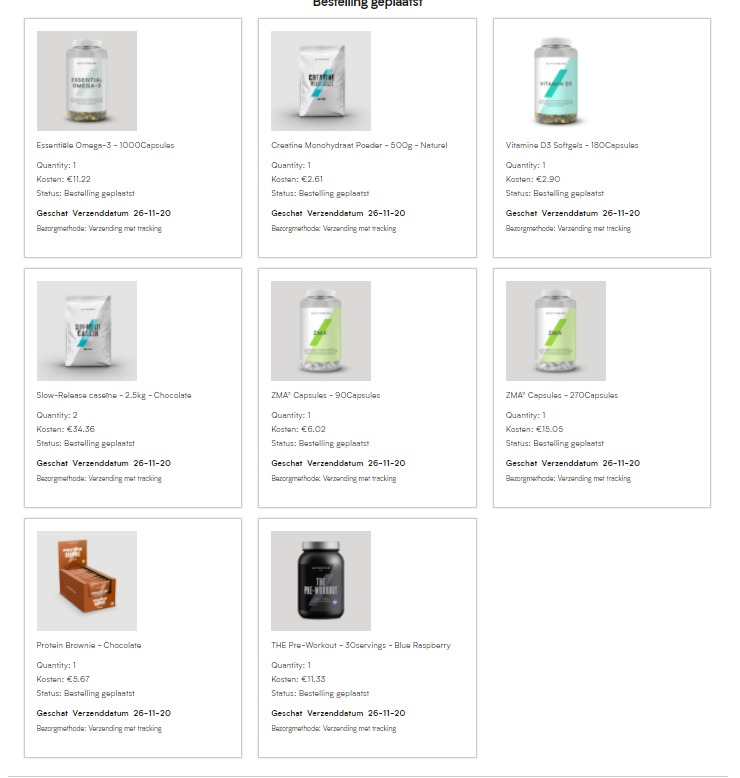Select the Bestelling geplaatst heading
740x778 pixels.
tap(368, 3)
